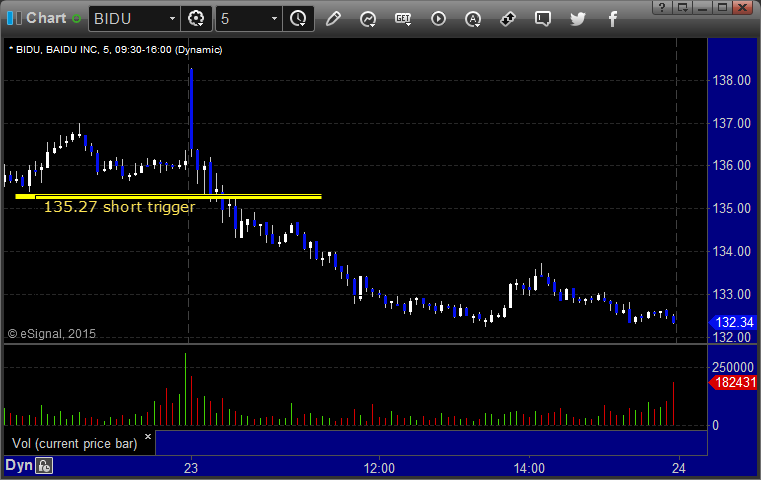Click the 182431 volume value marker

(733, 382)
